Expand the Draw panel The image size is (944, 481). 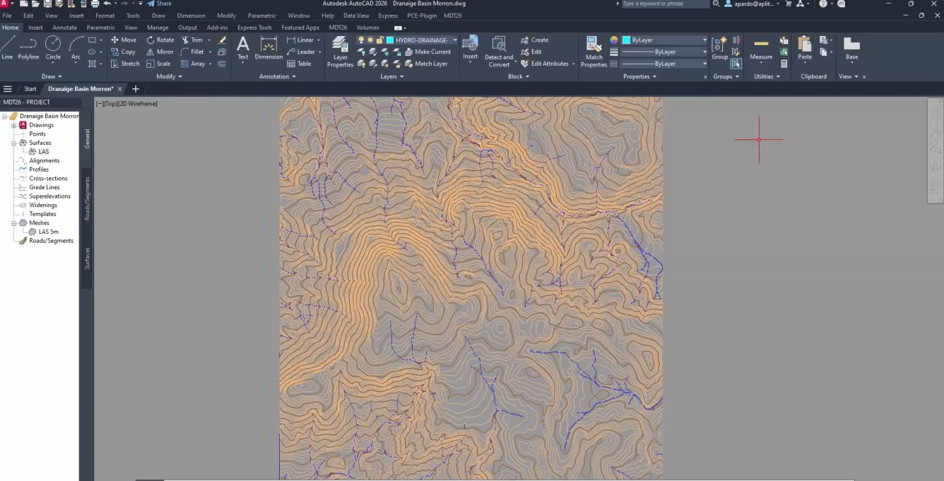51,76
